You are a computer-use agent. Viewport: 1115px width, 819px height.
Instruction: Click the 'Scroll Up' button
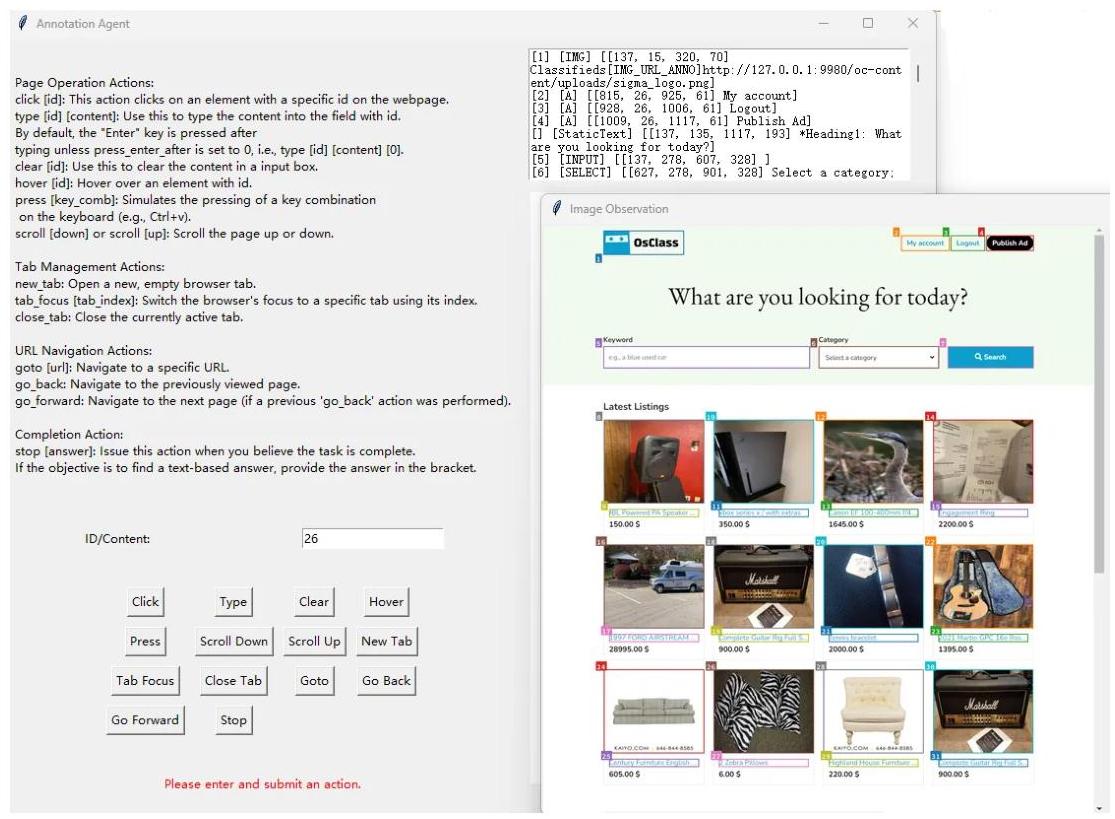[x=314, y=641]
